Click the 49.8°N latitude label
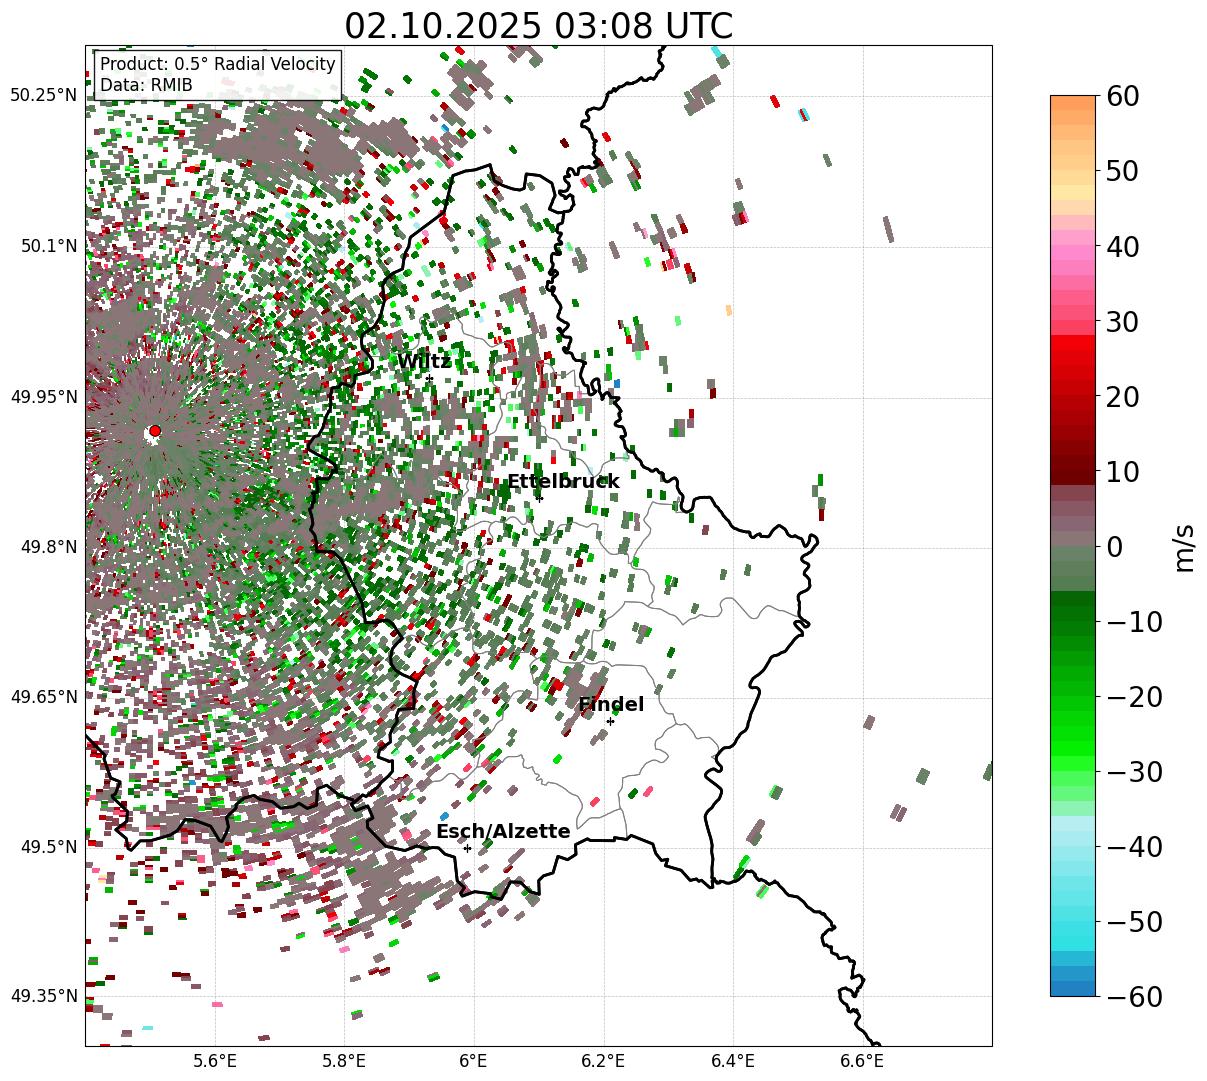Image resolution: width=1207 pixels, height=1081 pixels. (48, 547)
